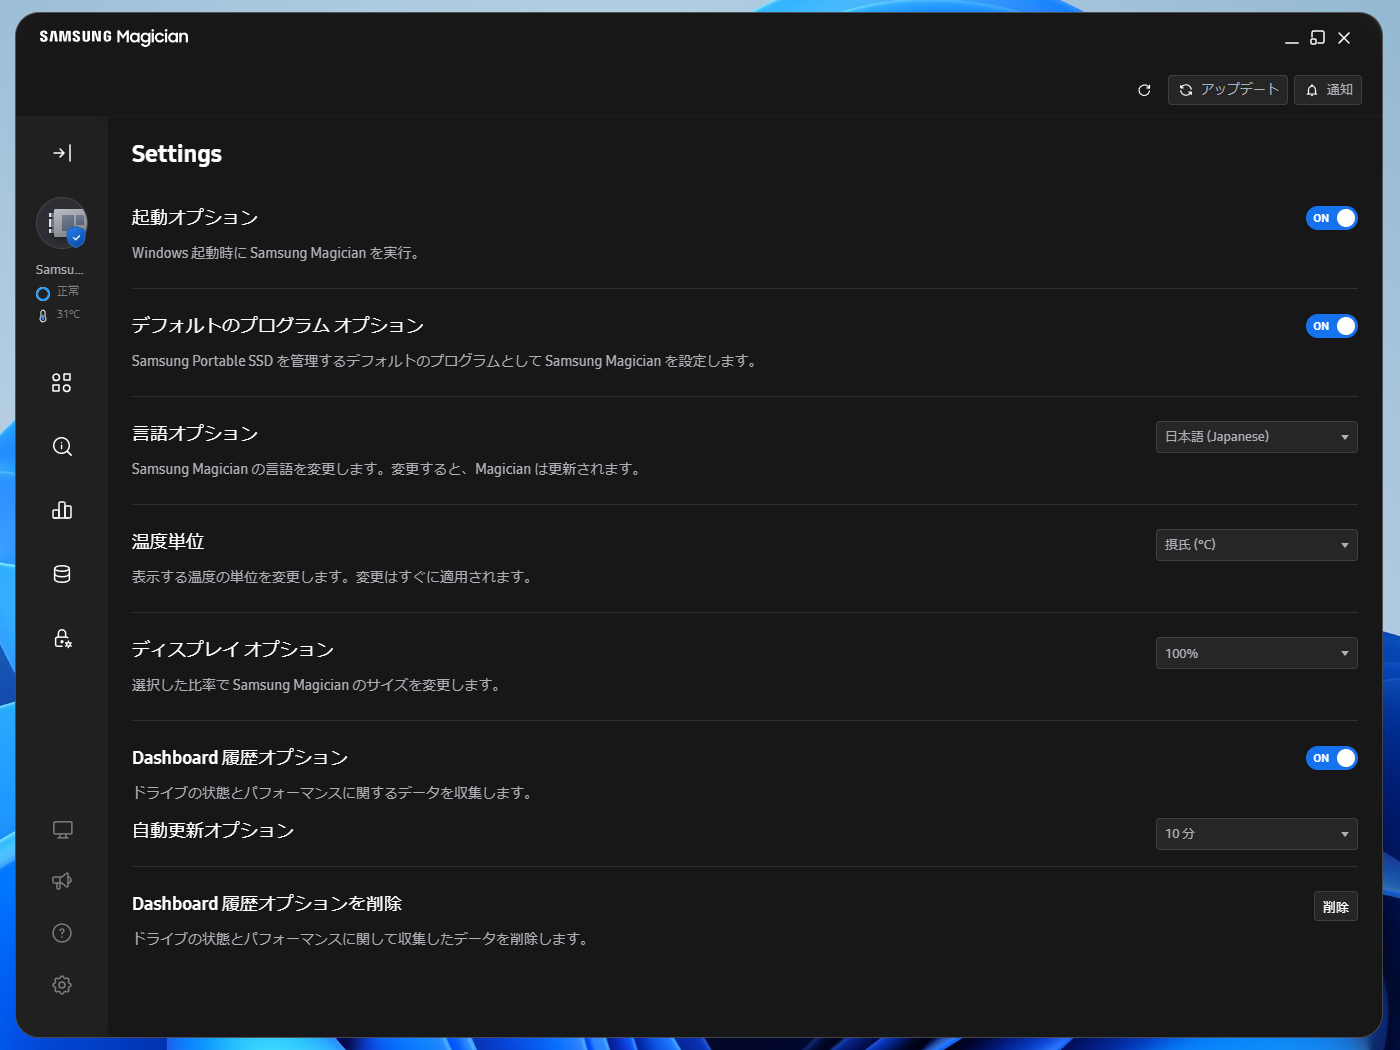Click the Samsung Magician logo title
Viewport: 1400px width, 1050px height.
point(114,37)
